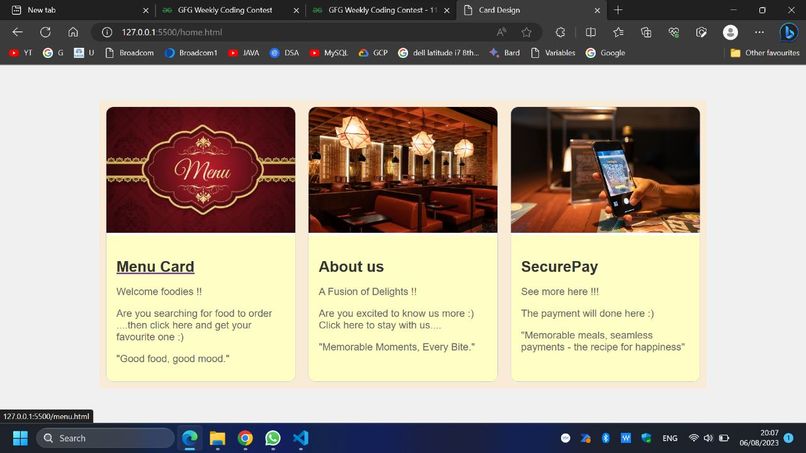Viewport: 806px width, 453px height.
Task: Click the SecurePay card heading
Action: coord(559,267)
